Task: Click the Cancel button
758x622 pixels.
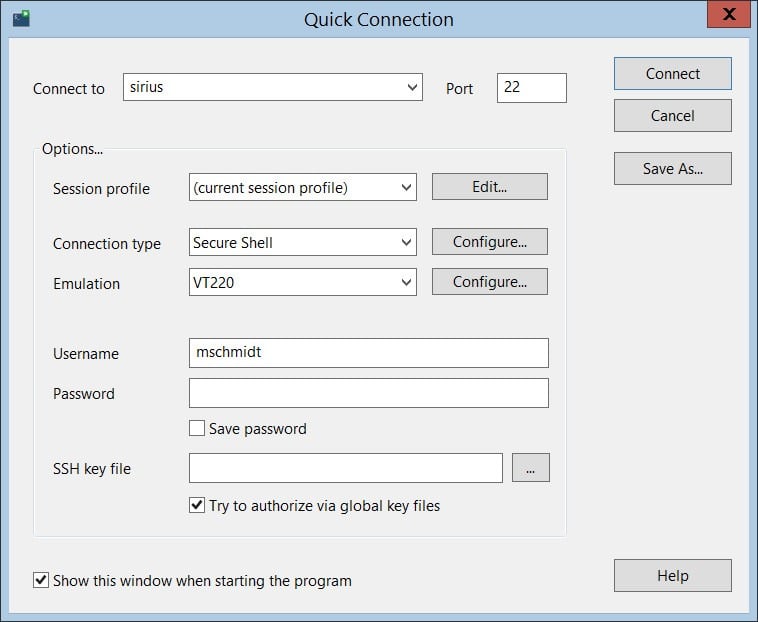Action: click(x=672, y=116)
